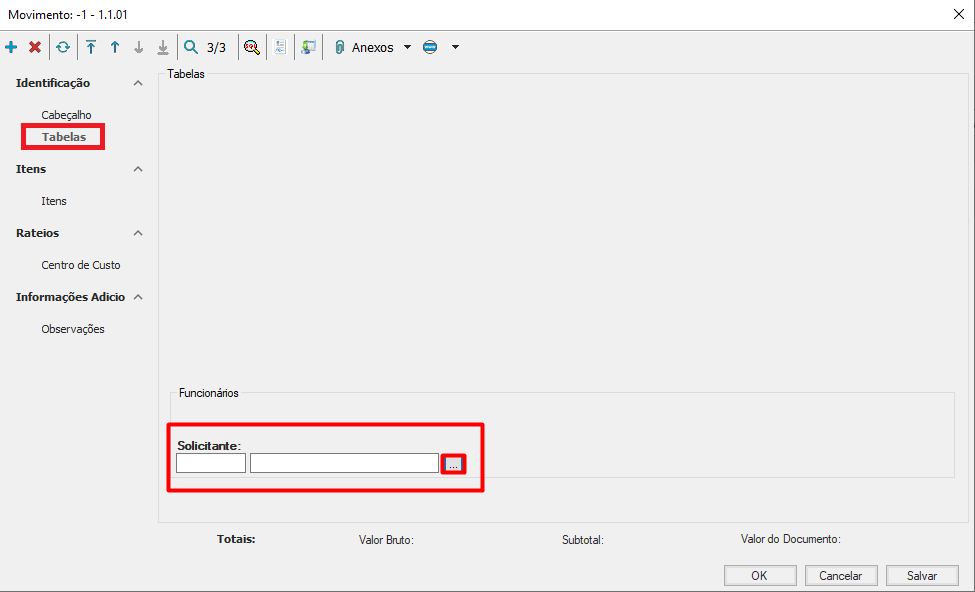Click the Solicitante code input field
Screen dimensions: 975x592
pyautogui.click(x=210, y=463)
